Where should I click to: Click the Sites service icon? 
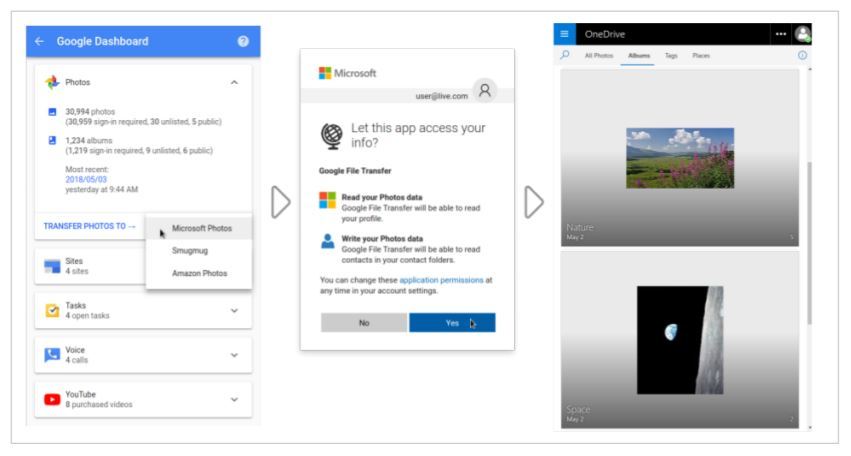click(x=52, y=266)
